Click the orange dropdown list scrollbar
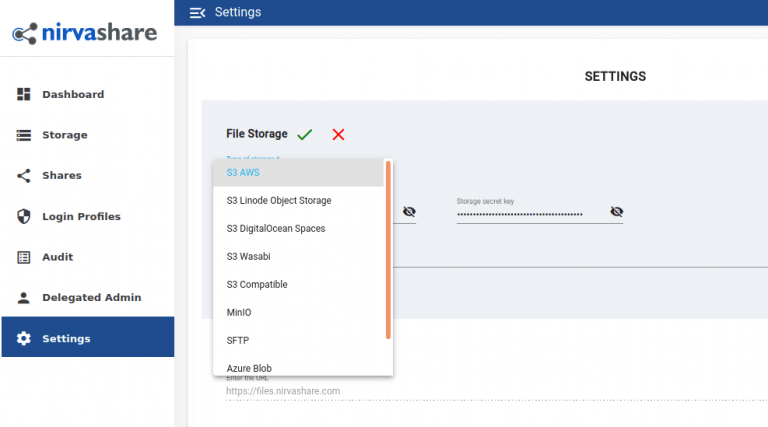This screenshot has width=768, height=427. tap(388, 250)
